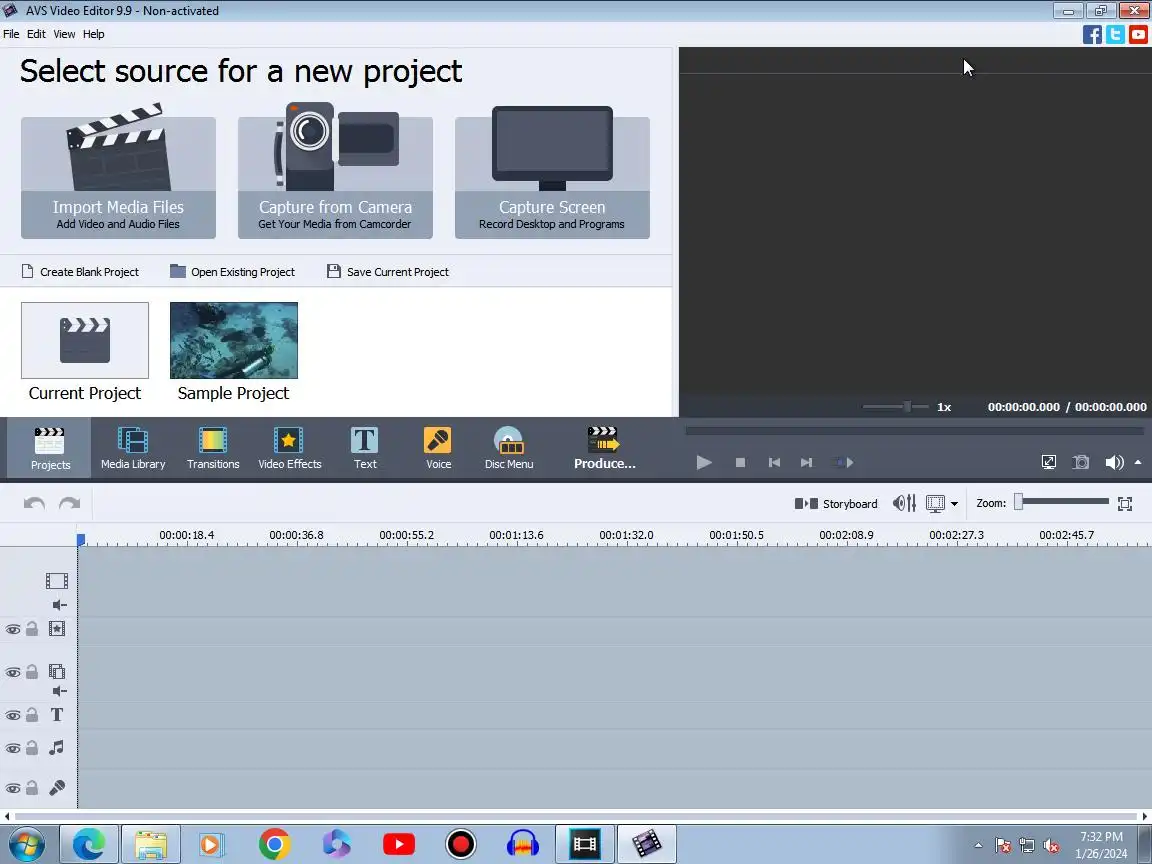Stop the preview playback
Viewport: 1152px width, 864px height.
[741, 462]
